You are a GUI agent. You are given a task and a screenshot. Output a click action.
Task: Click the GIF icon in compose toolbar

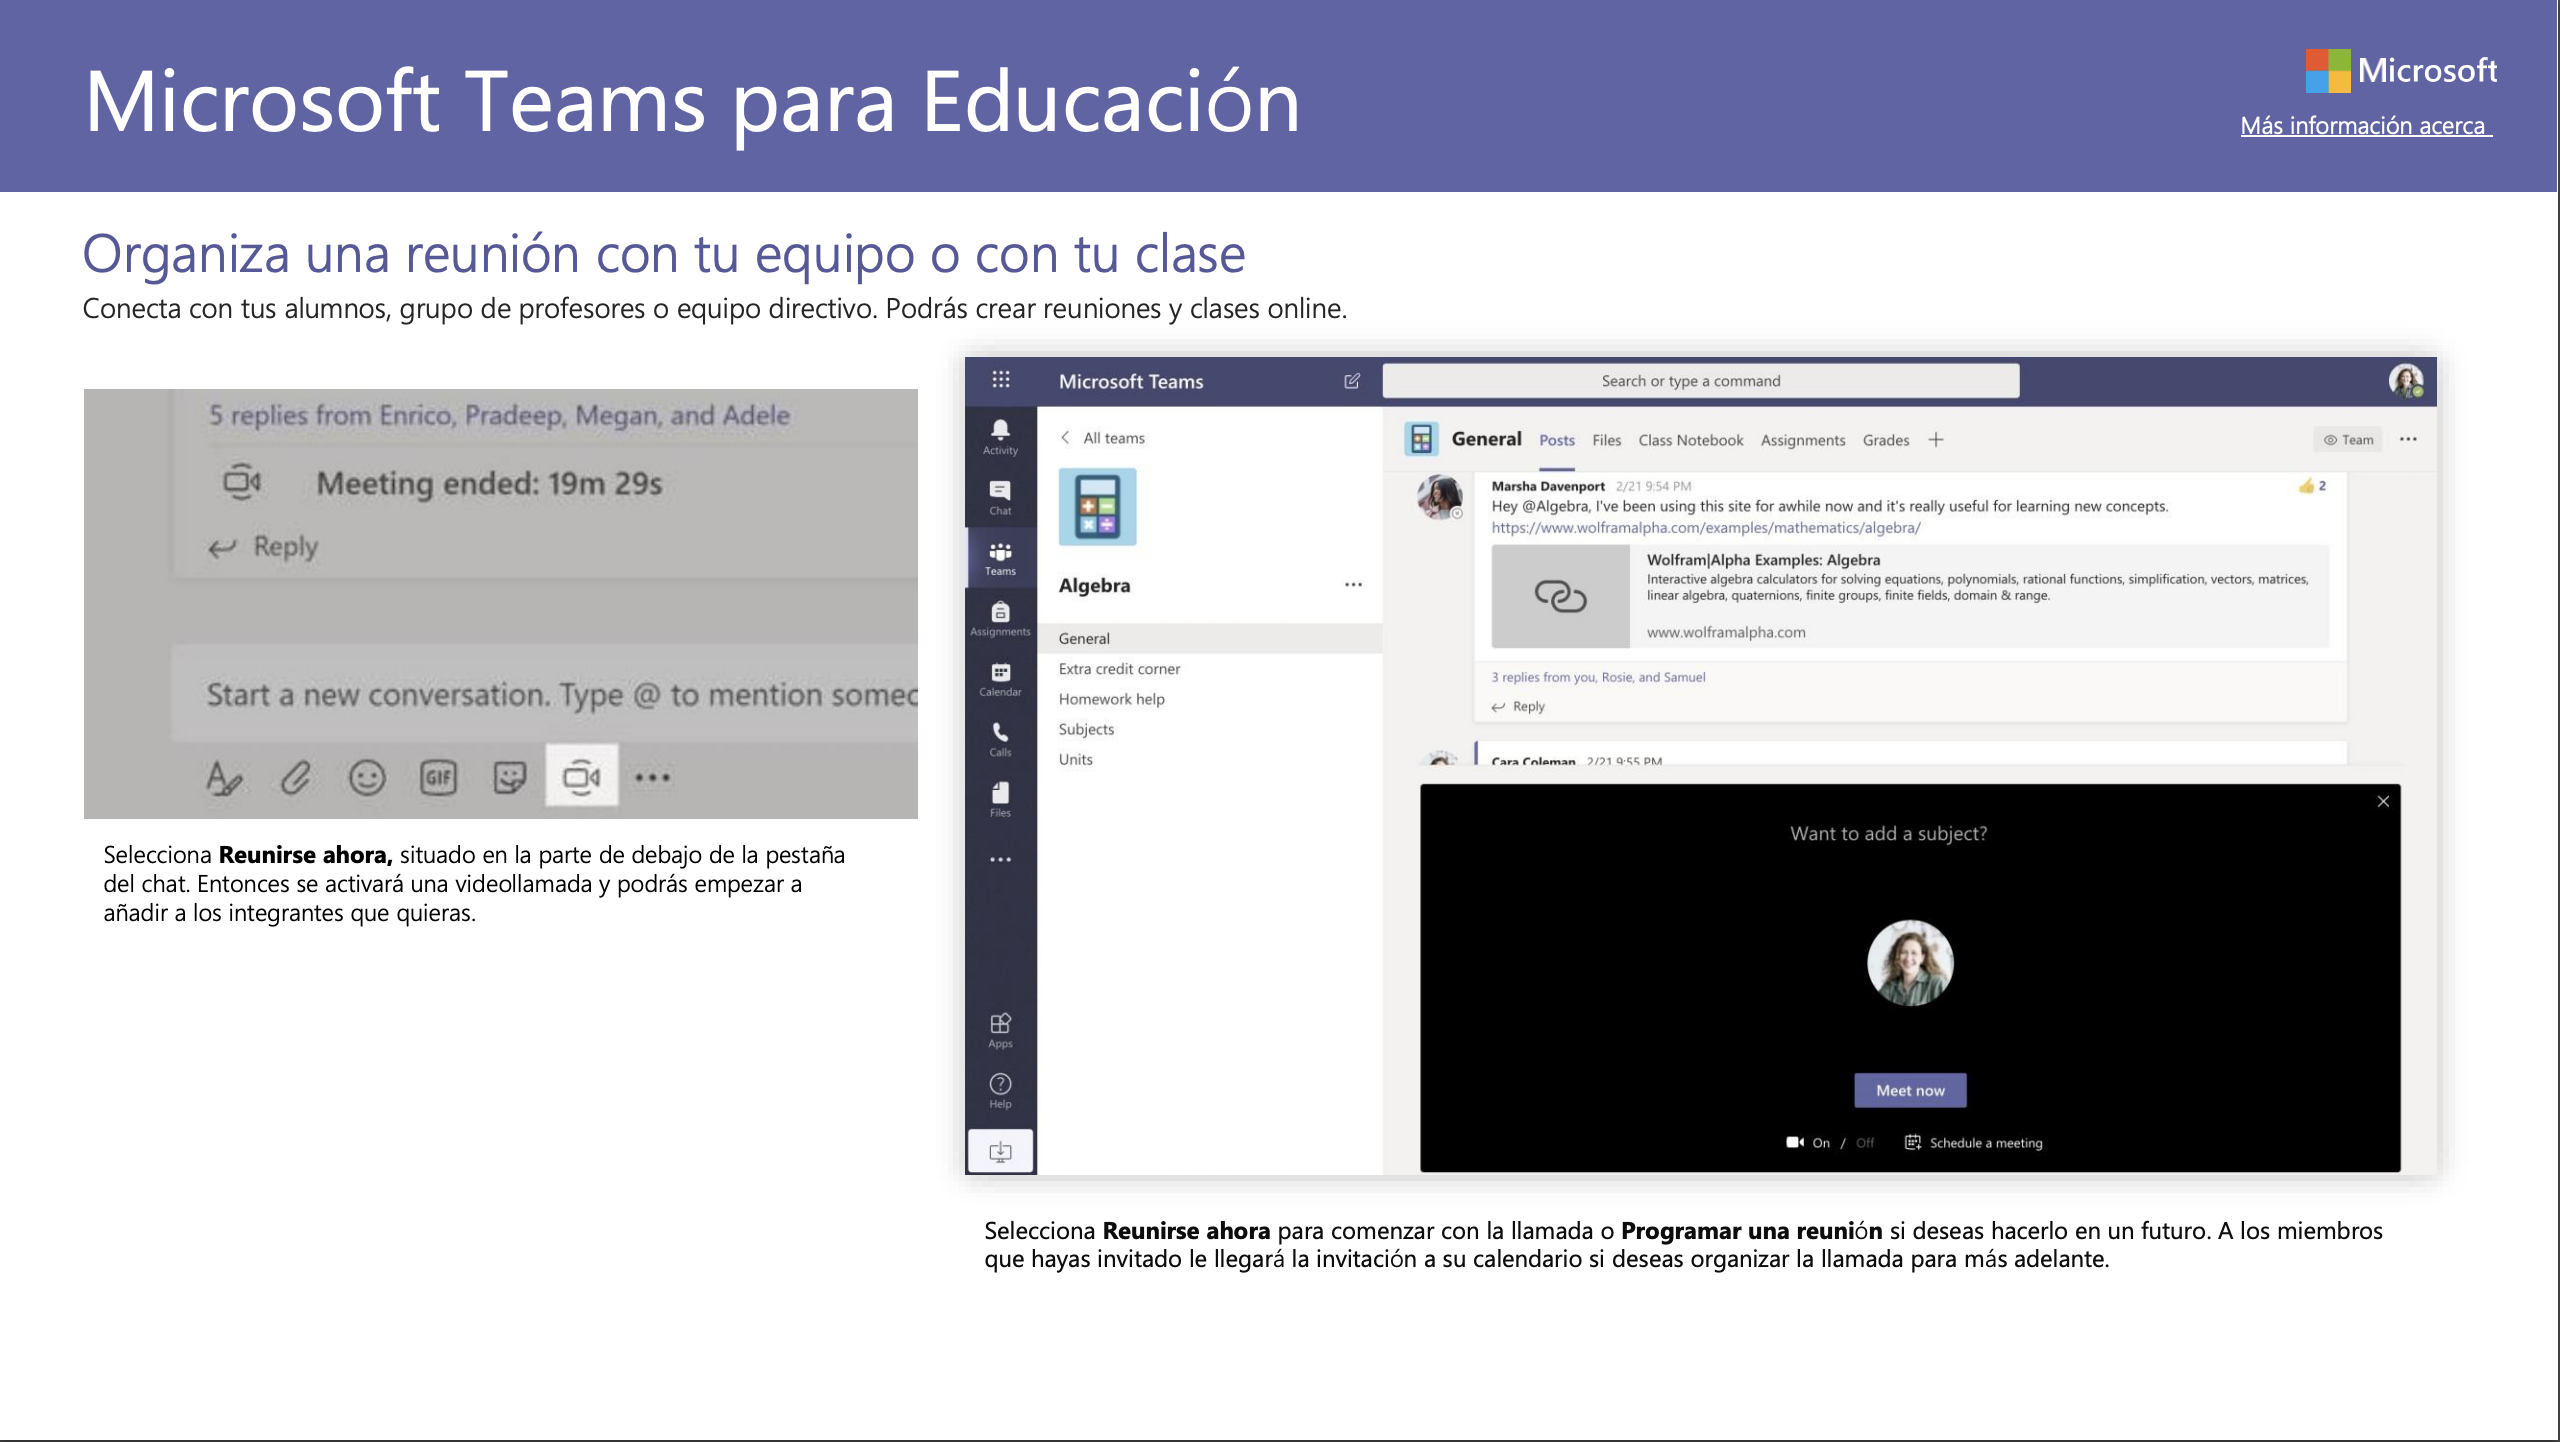[438, 776]
